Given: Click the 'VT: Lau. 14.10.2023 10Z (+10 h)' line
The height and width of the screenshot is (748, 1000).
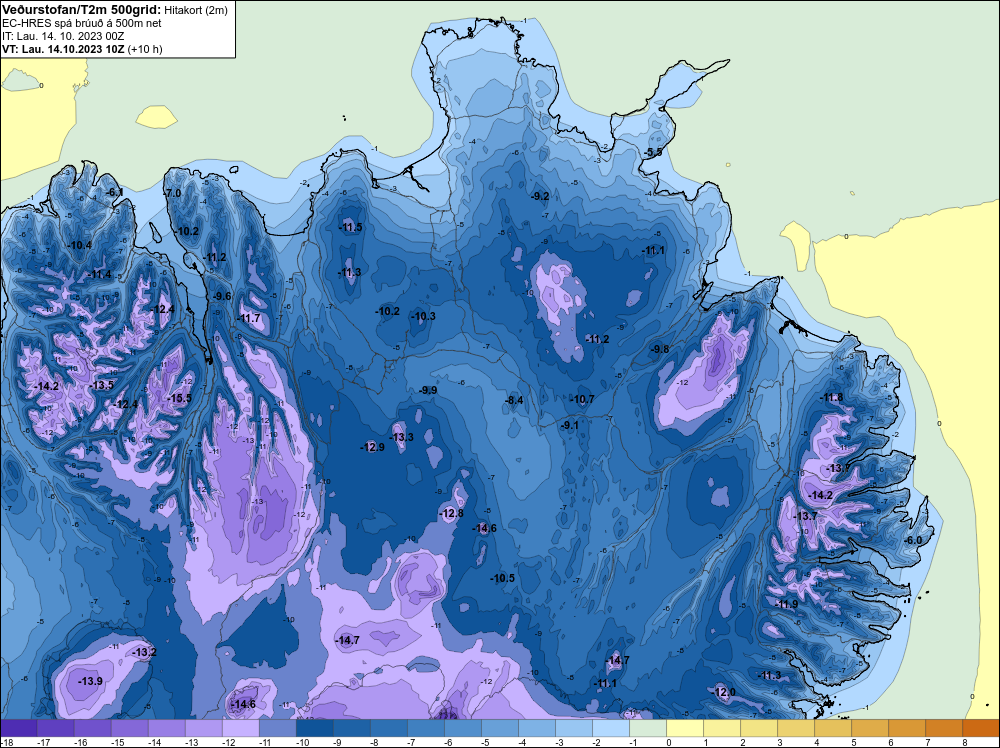Looking at the screenshot, I should (82, 49).
